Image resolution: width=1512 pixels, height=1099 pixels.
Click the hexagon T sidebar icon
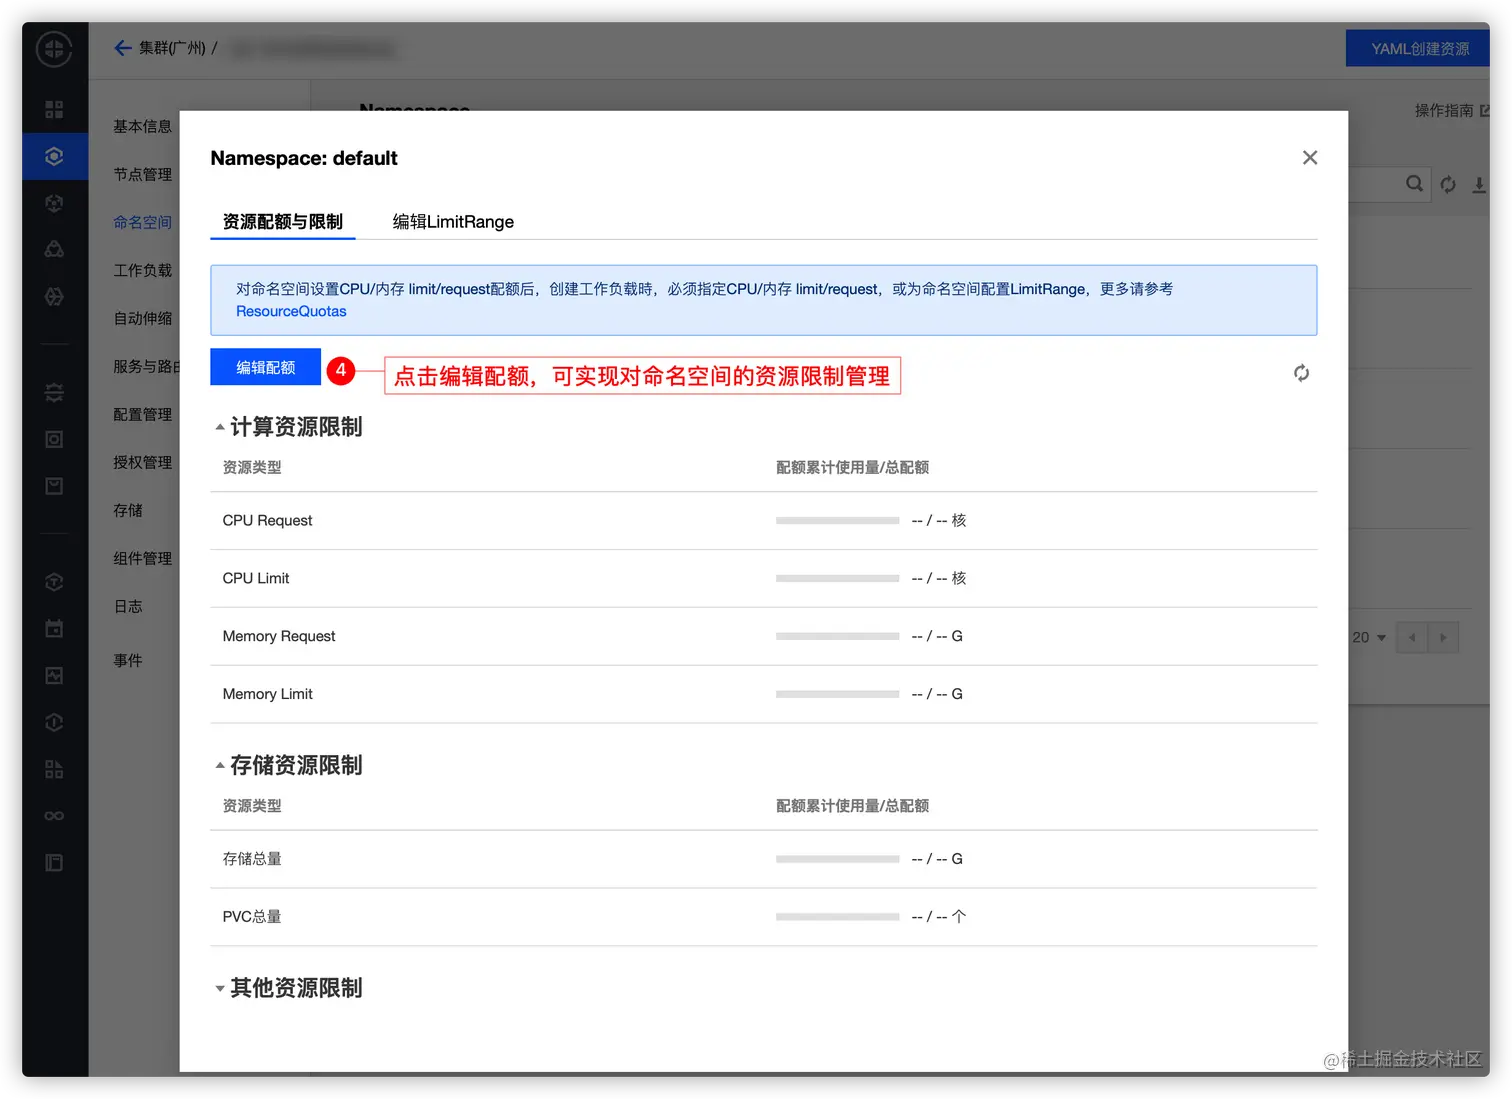54,582
